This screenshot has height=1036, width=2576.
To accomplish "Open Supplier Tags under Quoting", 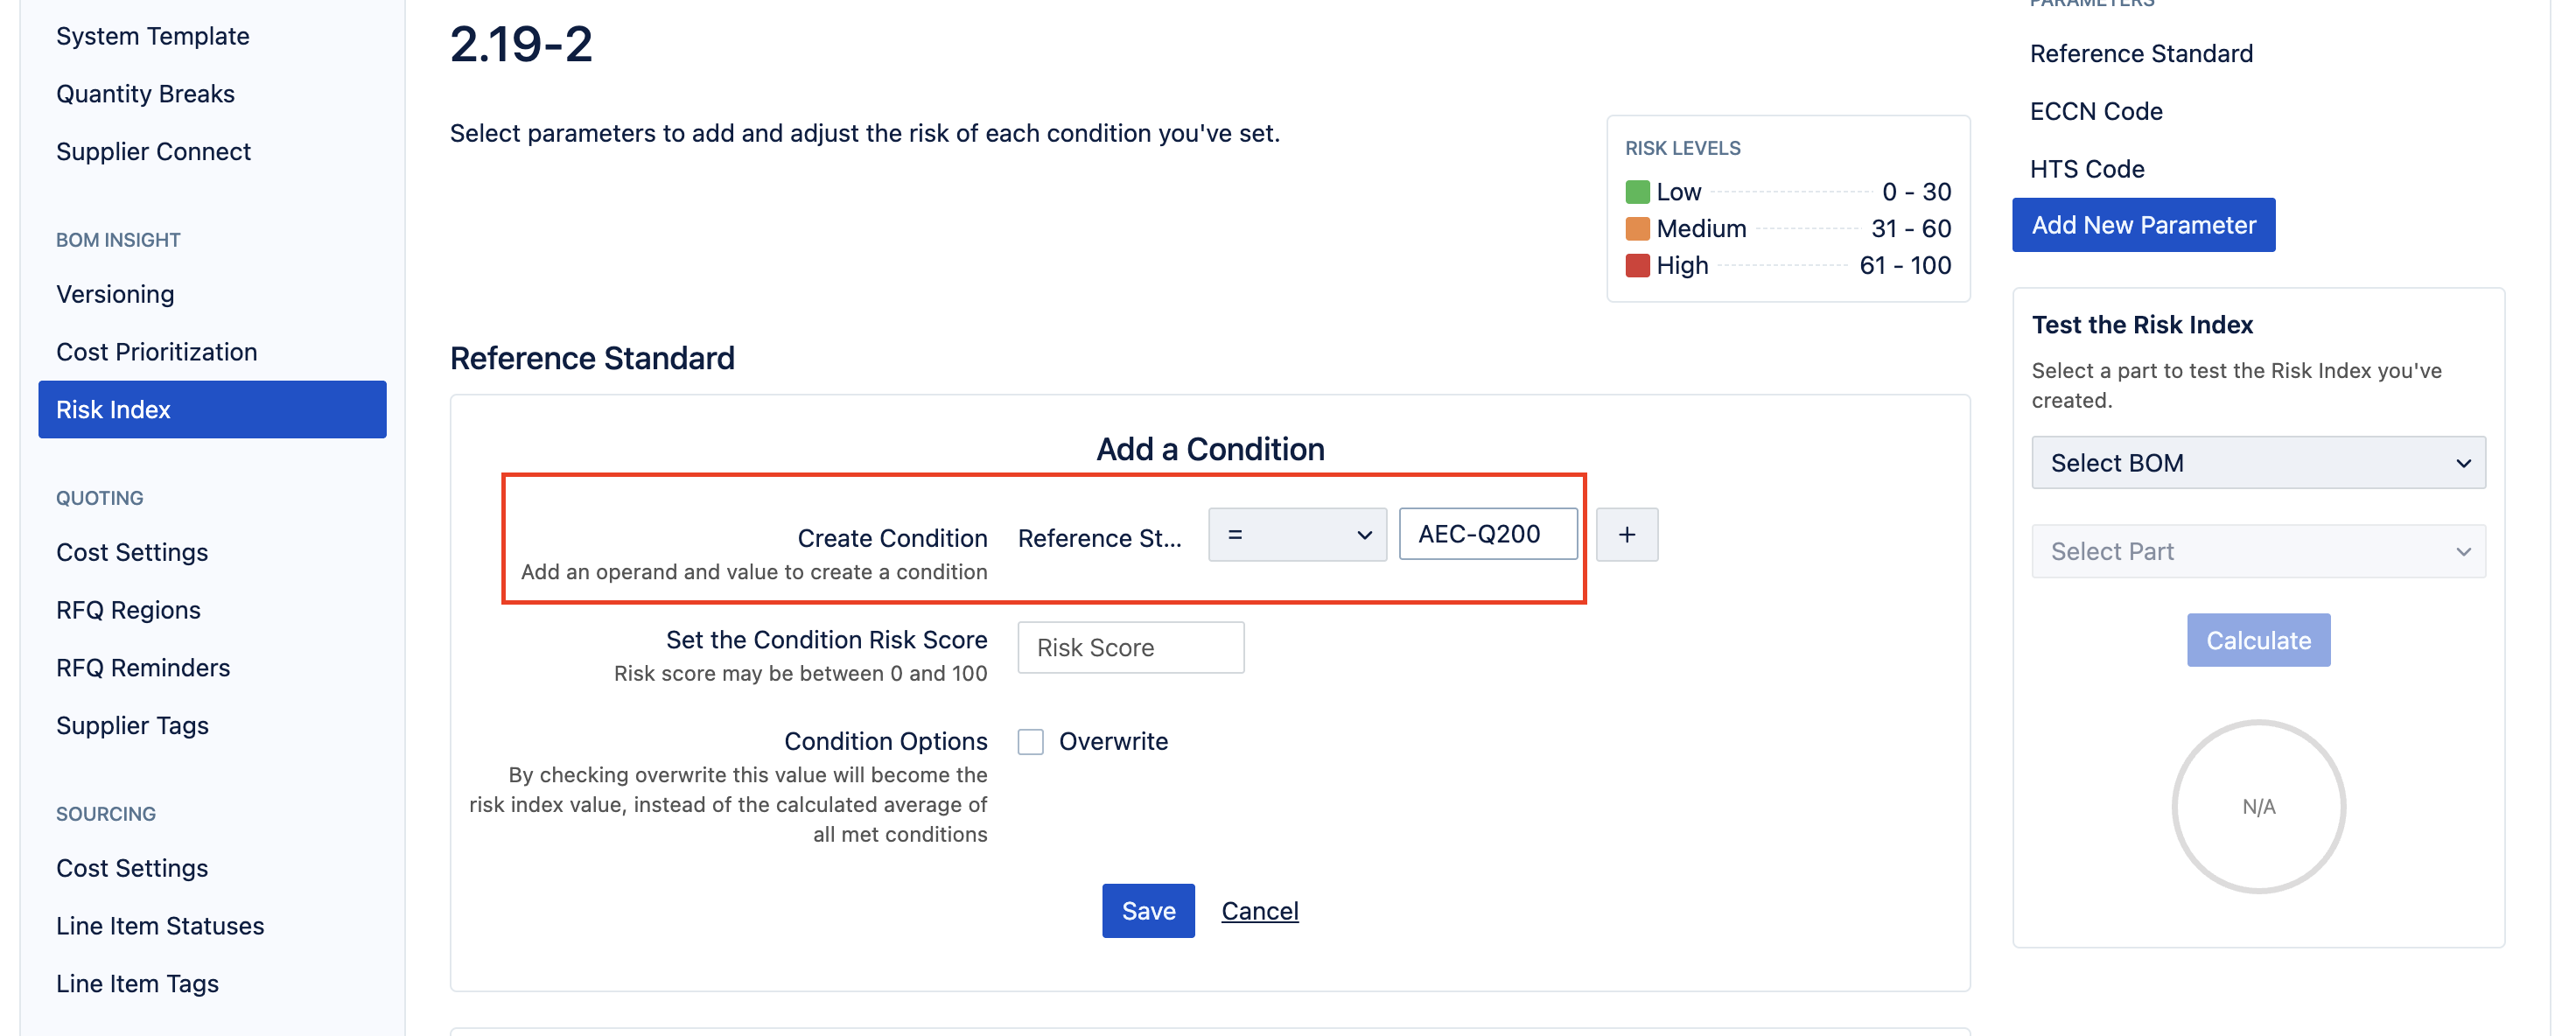I will click(x=132, y=725).
